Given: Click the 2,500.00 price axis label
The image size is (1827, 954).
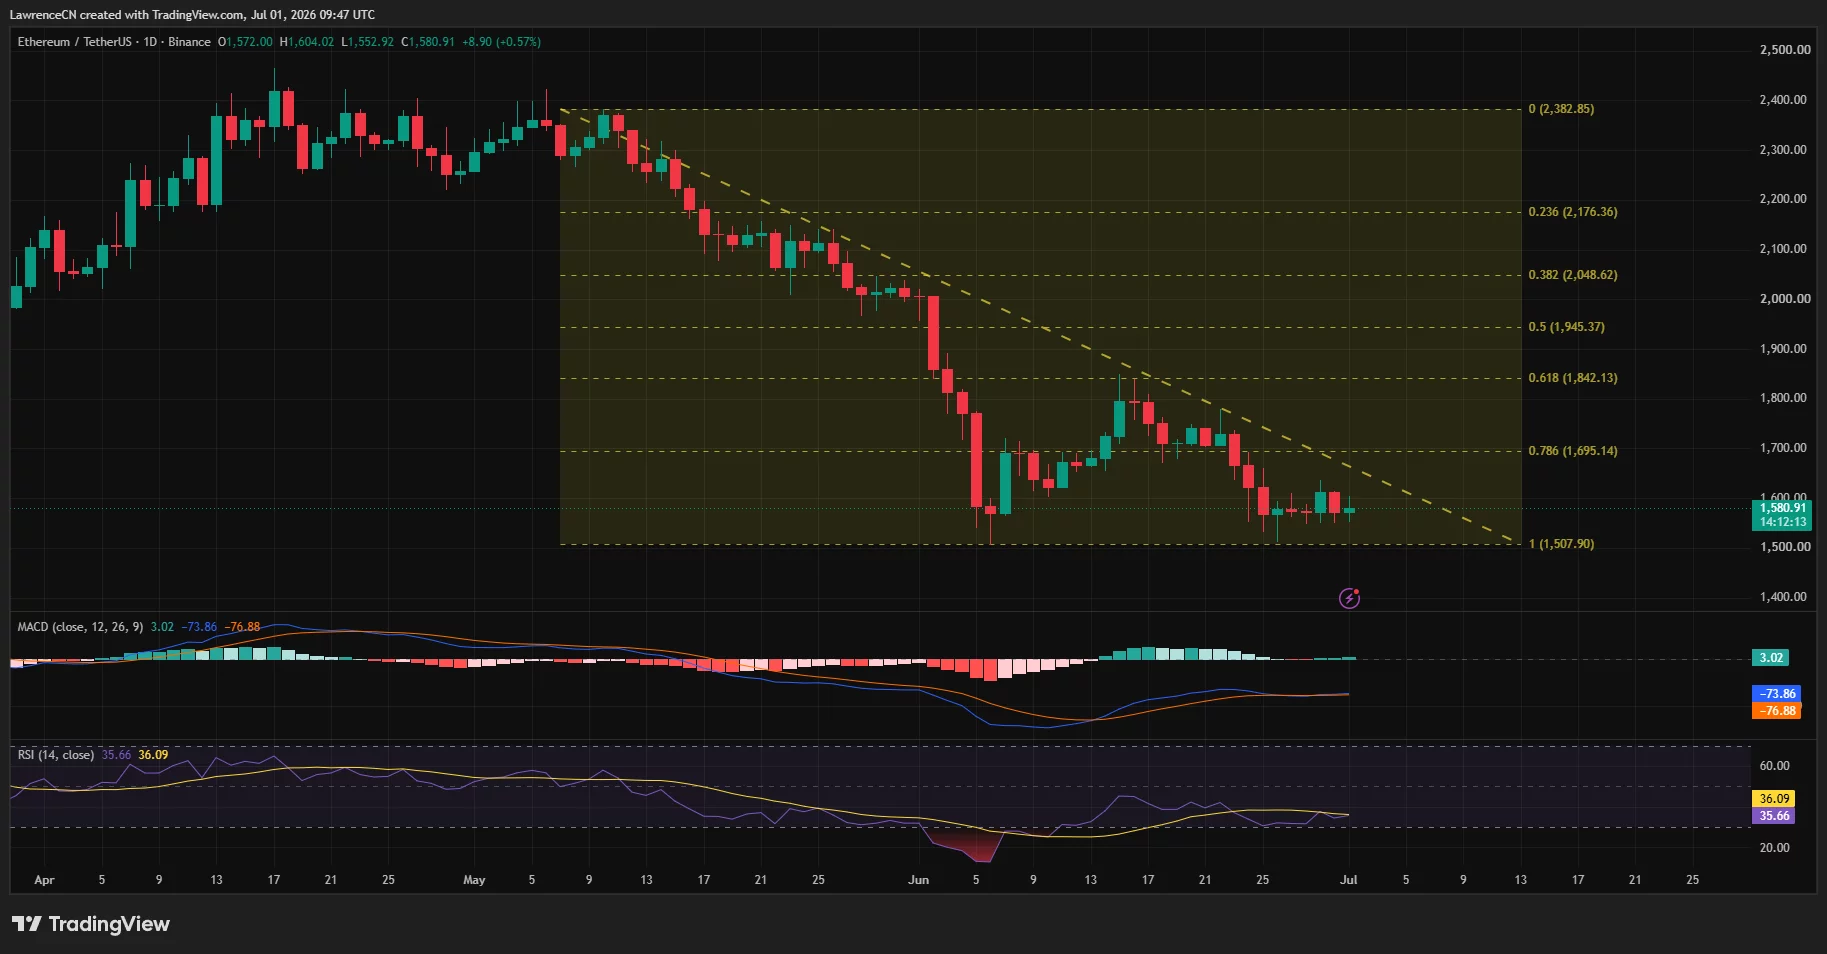Looking at the screenshot, I should tap(1785, 50).
